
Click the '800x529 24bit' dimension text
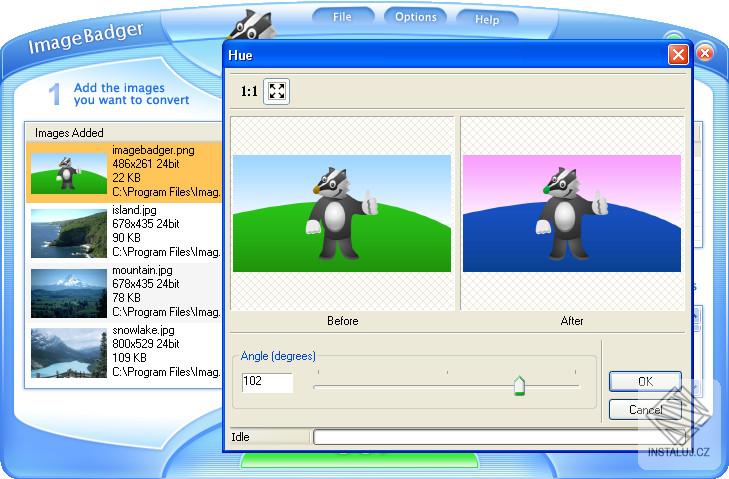(146, 344)
